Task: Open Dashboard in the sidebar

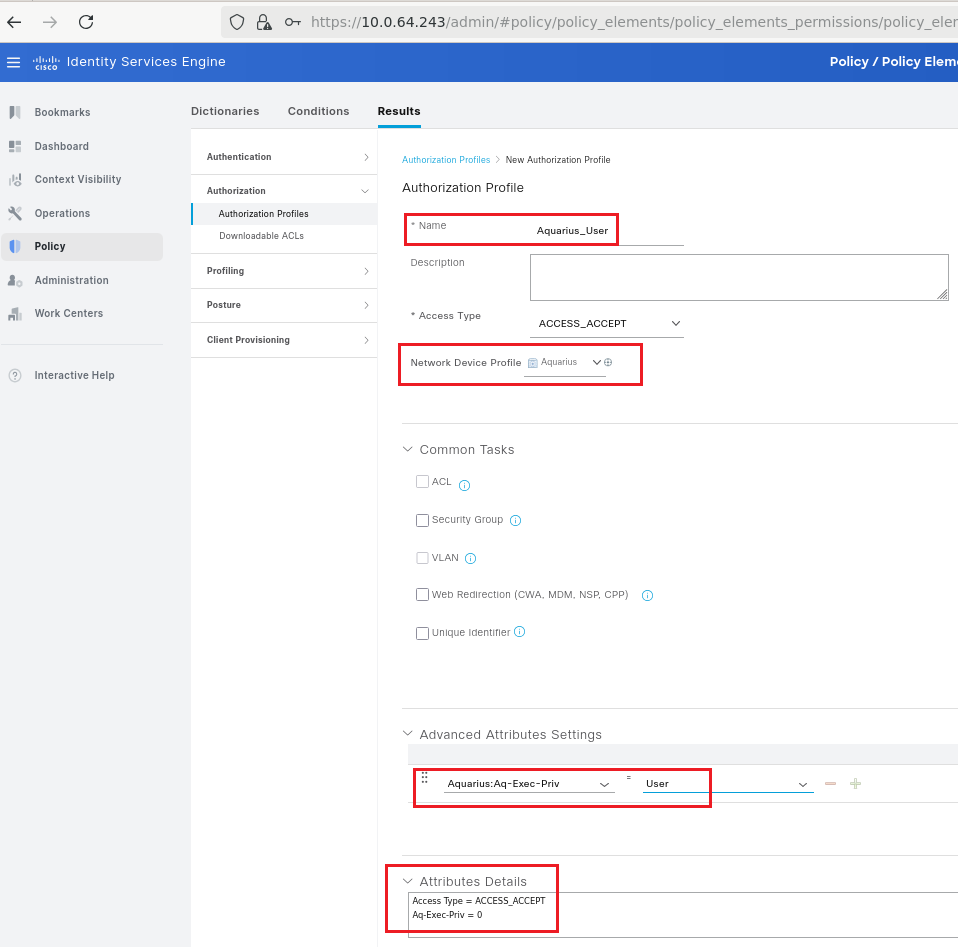Action: [62, 147]
